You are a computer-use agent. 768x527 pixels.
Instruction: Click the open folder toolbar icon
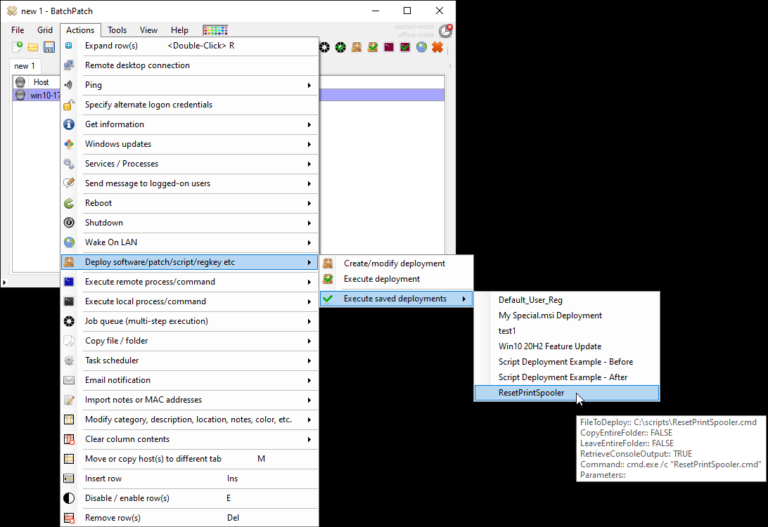coord(33,47)
